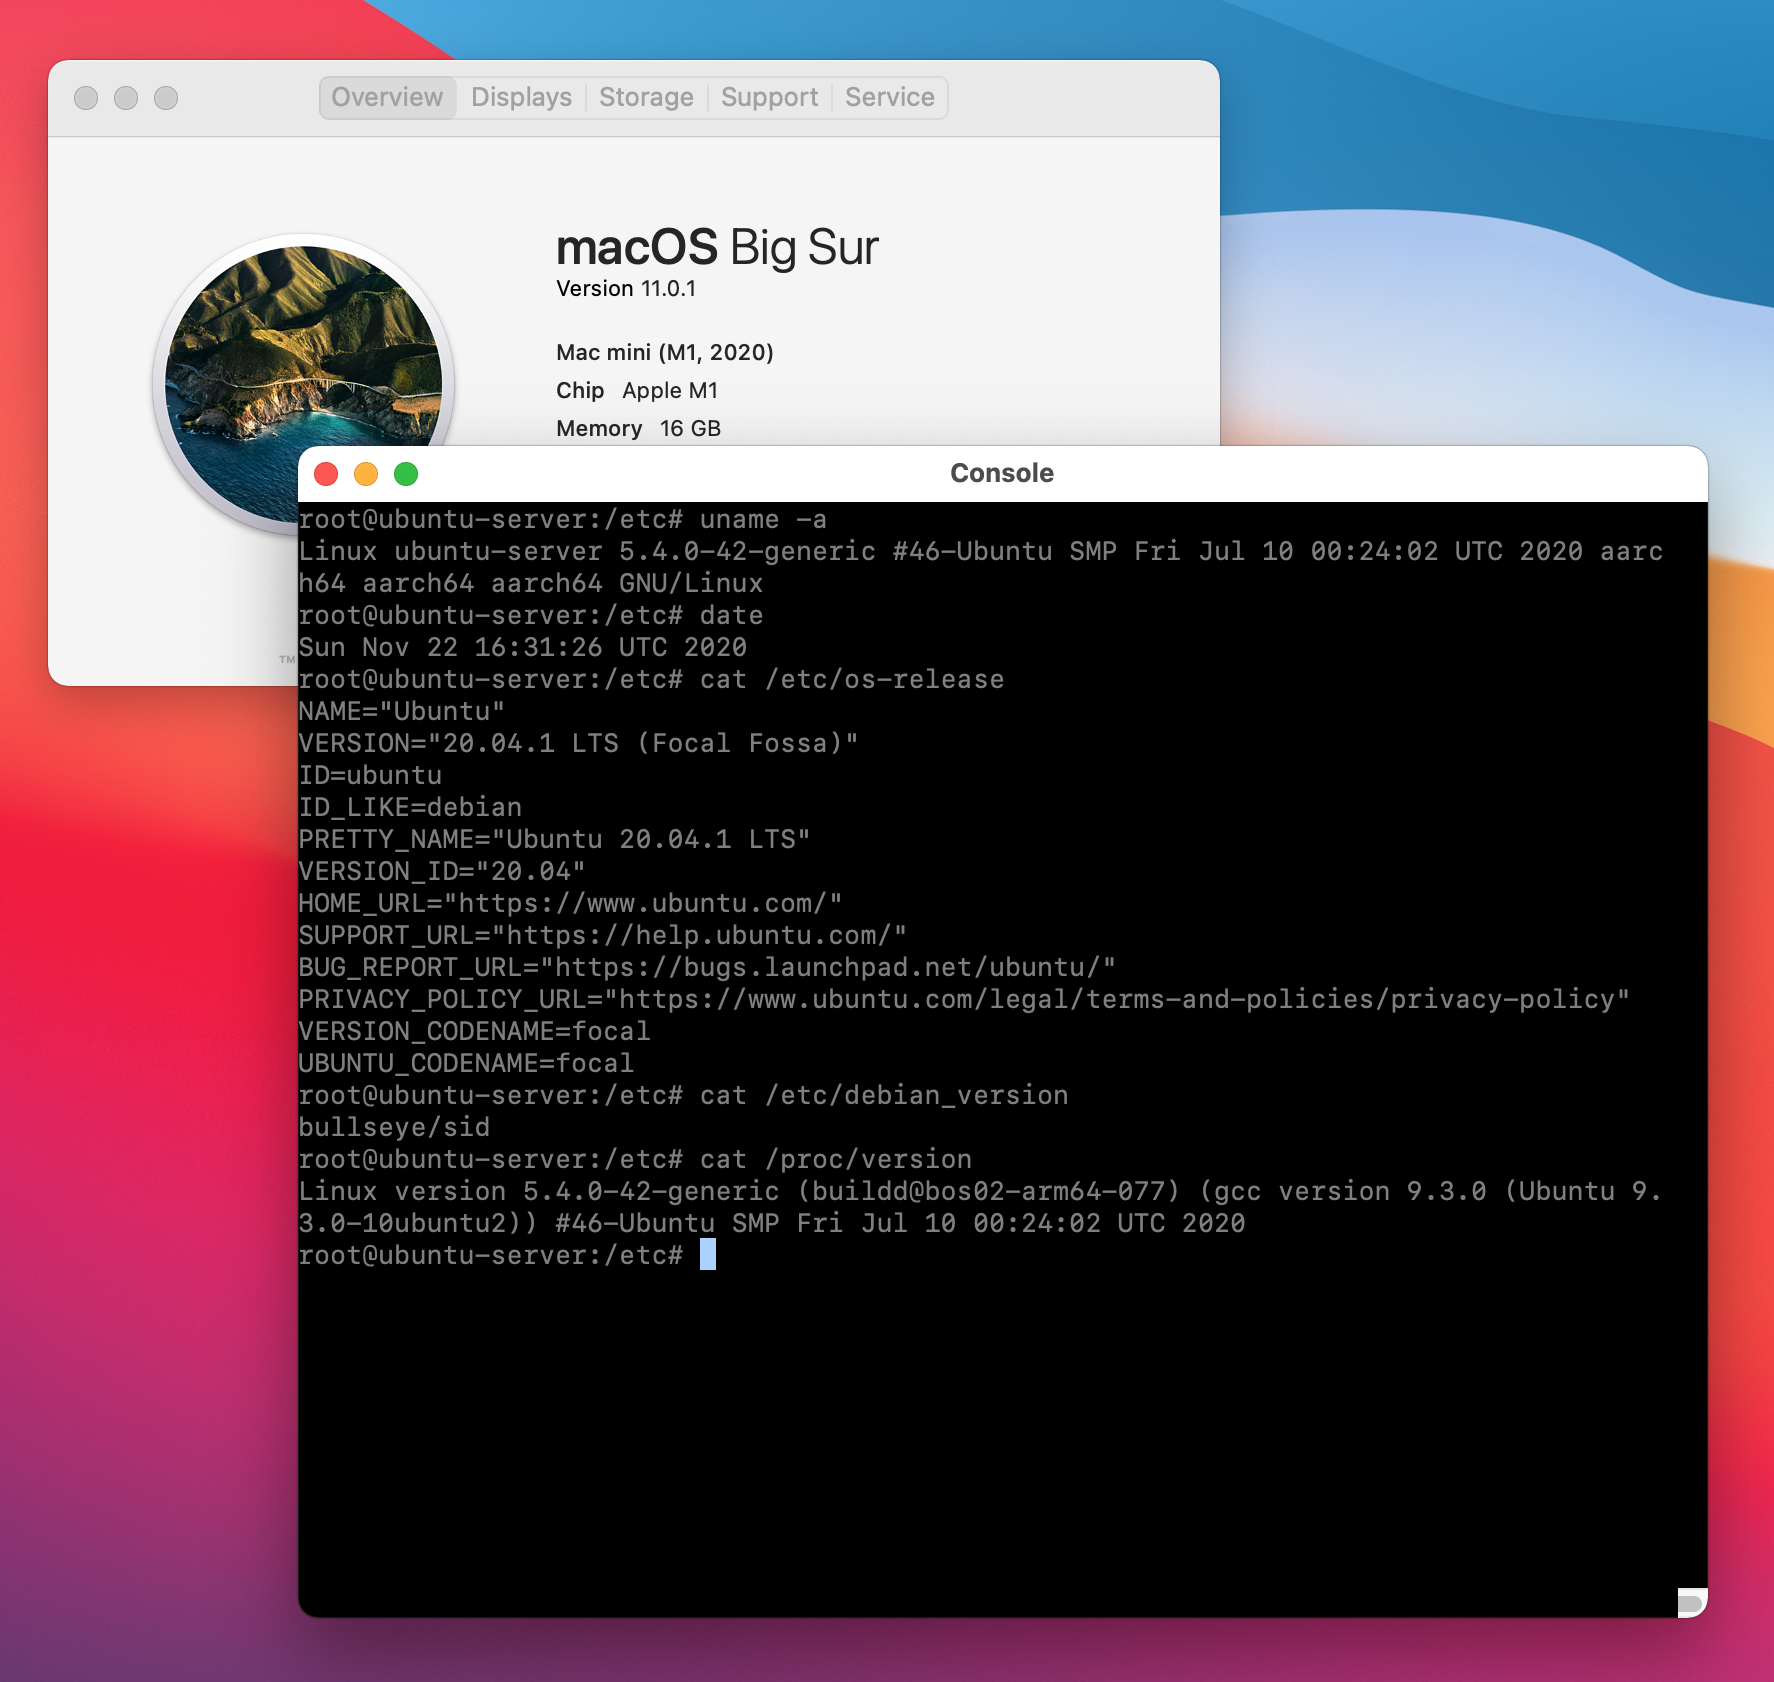Image resolution: width=1774 pixels, height=1682 pixels.
Task: Click the PRIVACY_POLICY_URL line in the terminal
Action: 964,1000
